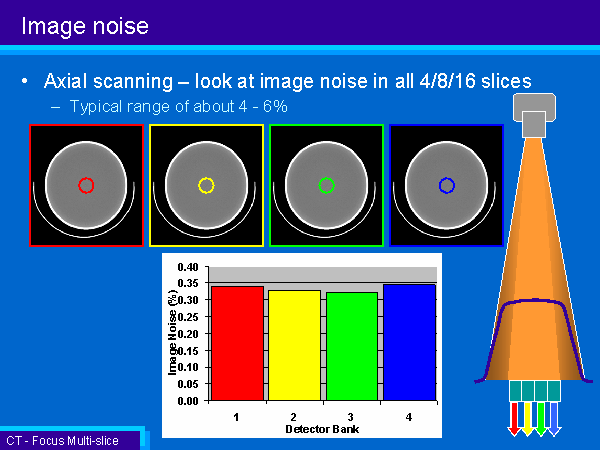Click the blue-bordered phantom CT image

point(446,185)
